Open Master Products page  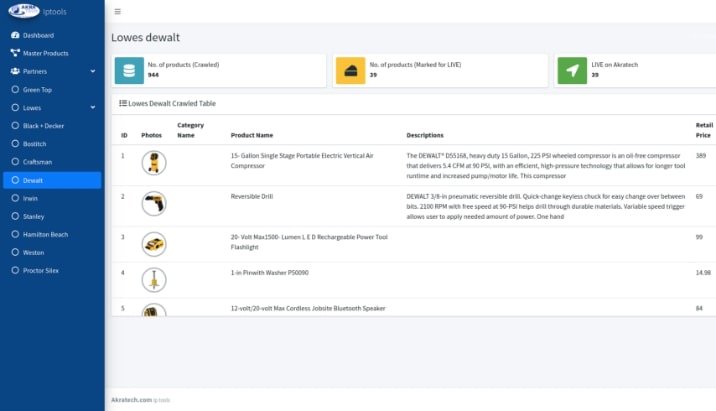click(x=45, y=53)
